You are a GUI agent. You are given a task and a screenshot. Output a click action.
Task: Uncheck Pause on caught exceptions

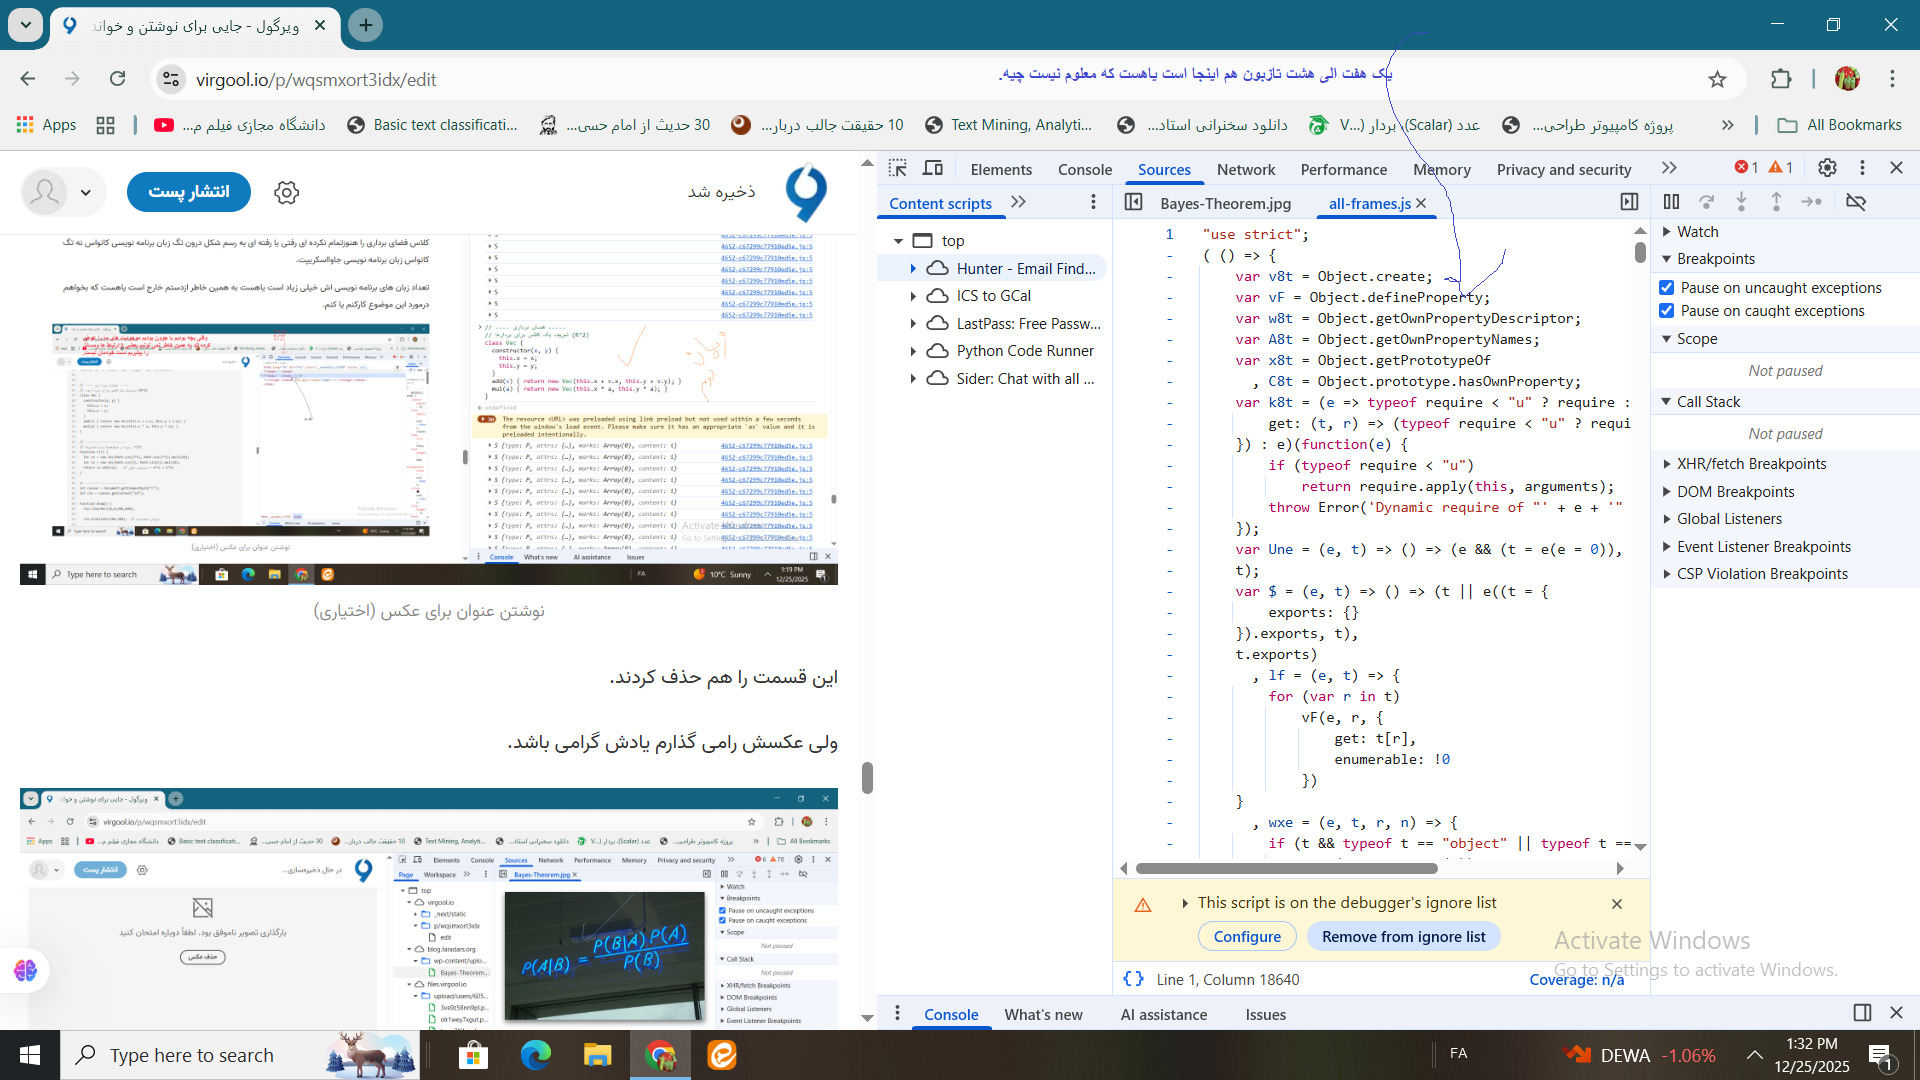(x=1666, y=311)
